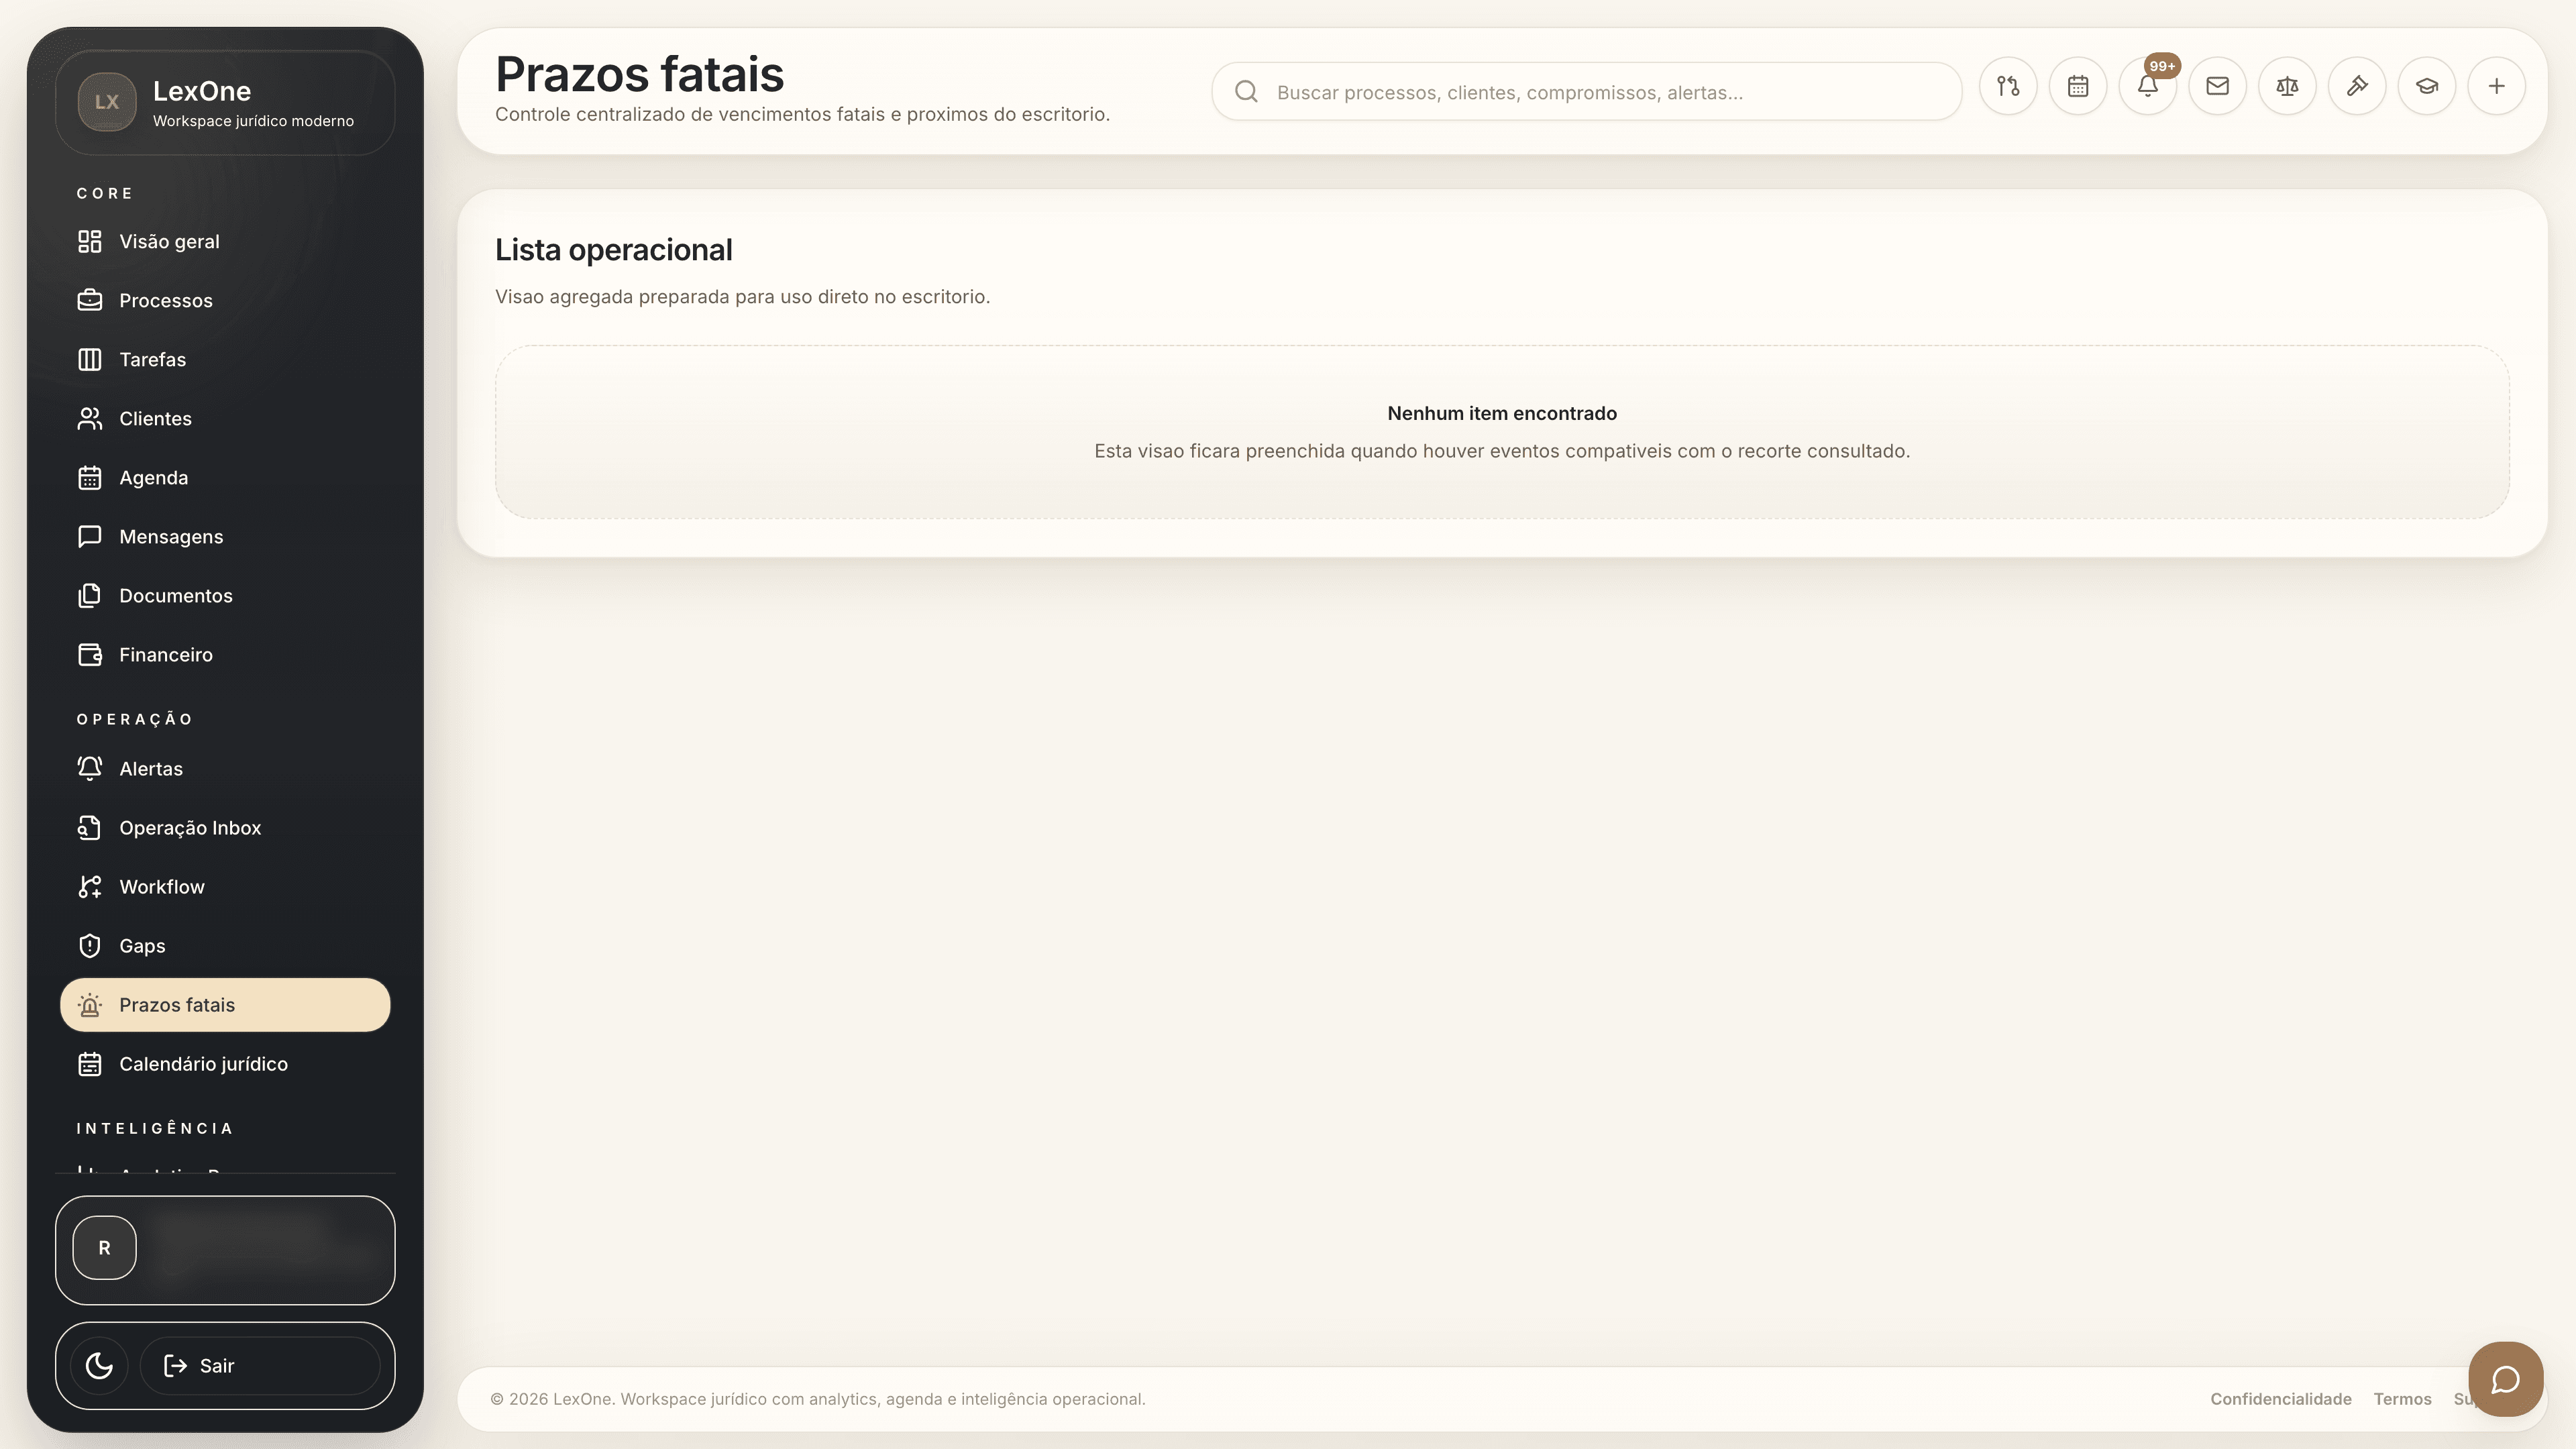Open the chat bubble in the bottom corner
The height and width of the screenshot is (1449, 2576).
coord(2505,1379)
